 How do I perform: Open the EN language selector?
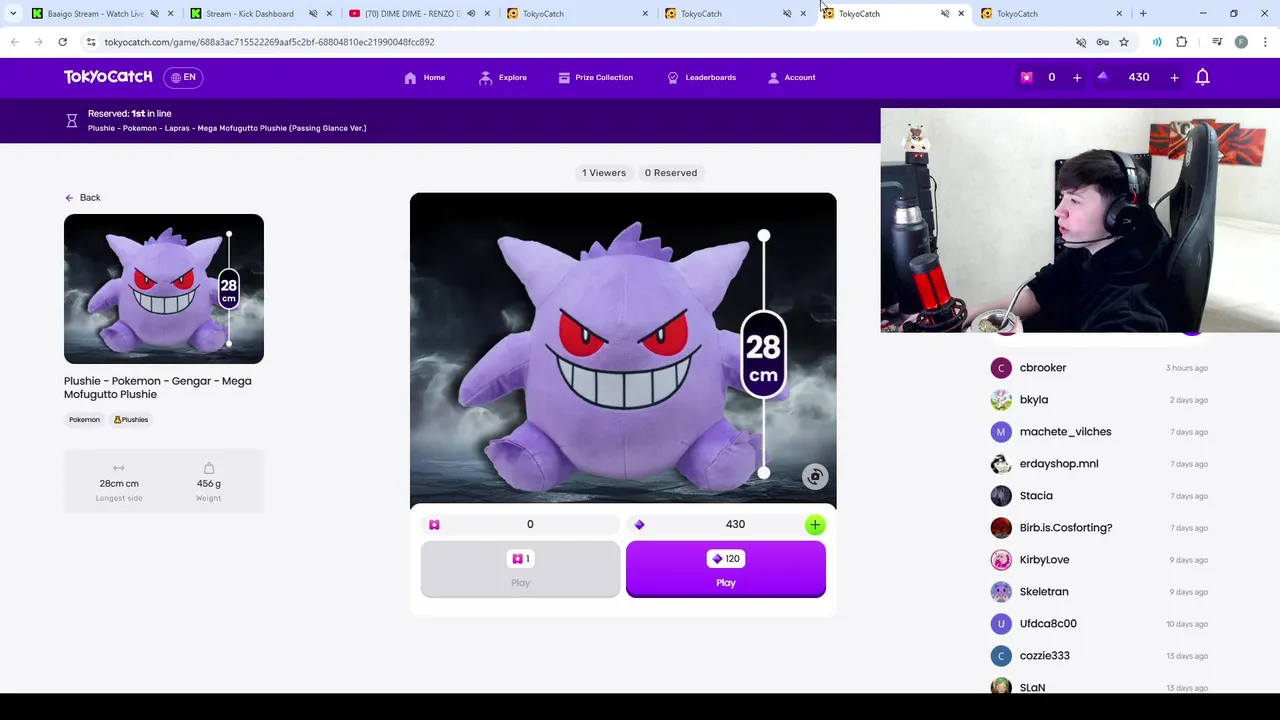click(183, 77)
